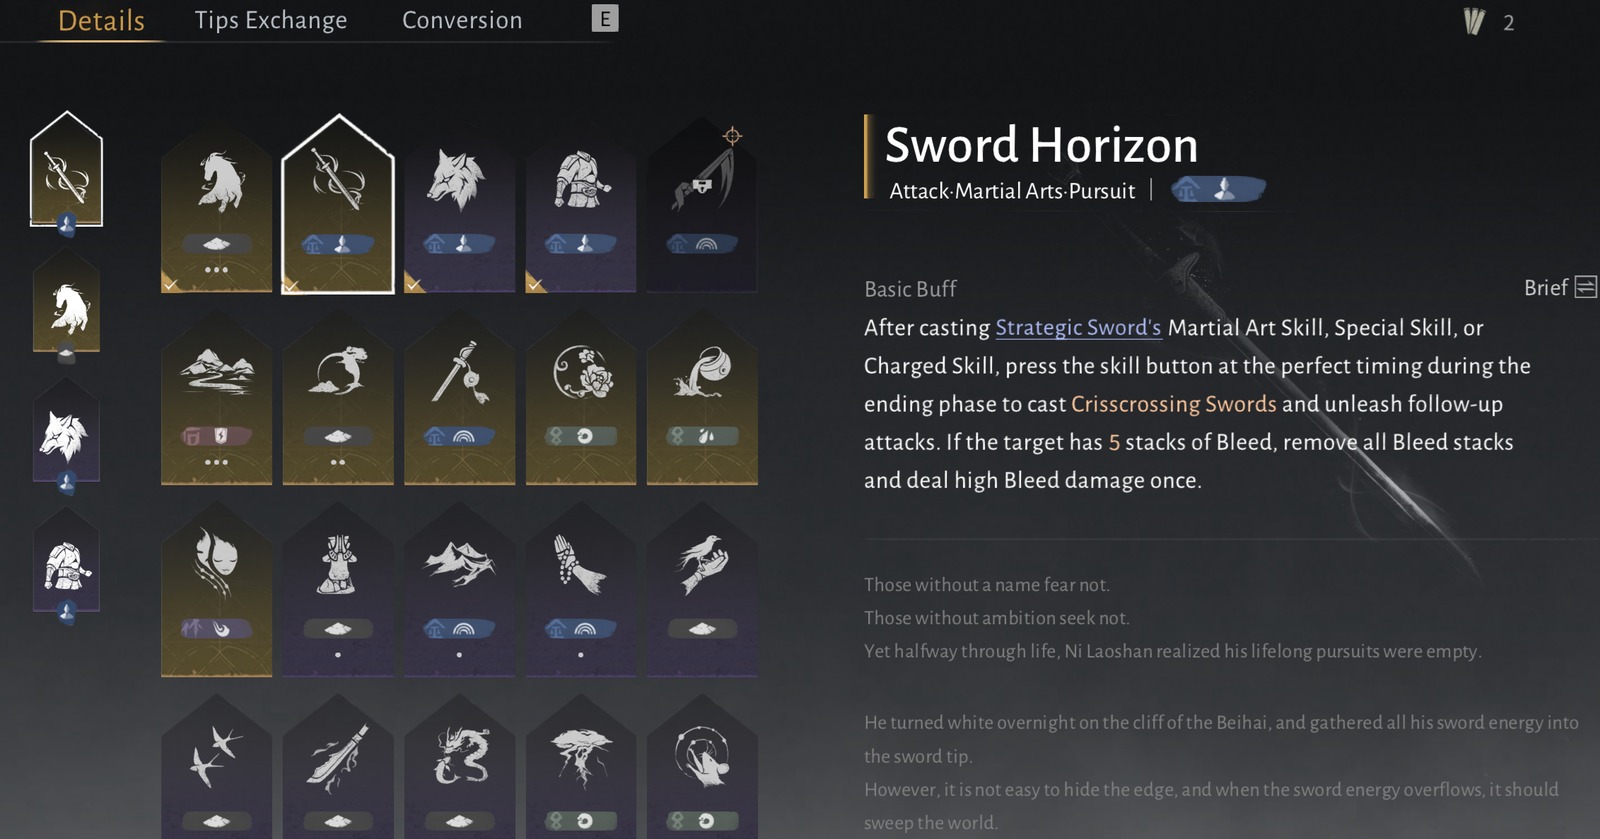1600x839 pixels.
Task: Select the dragon skill card
Action: (x=459, y=770)
